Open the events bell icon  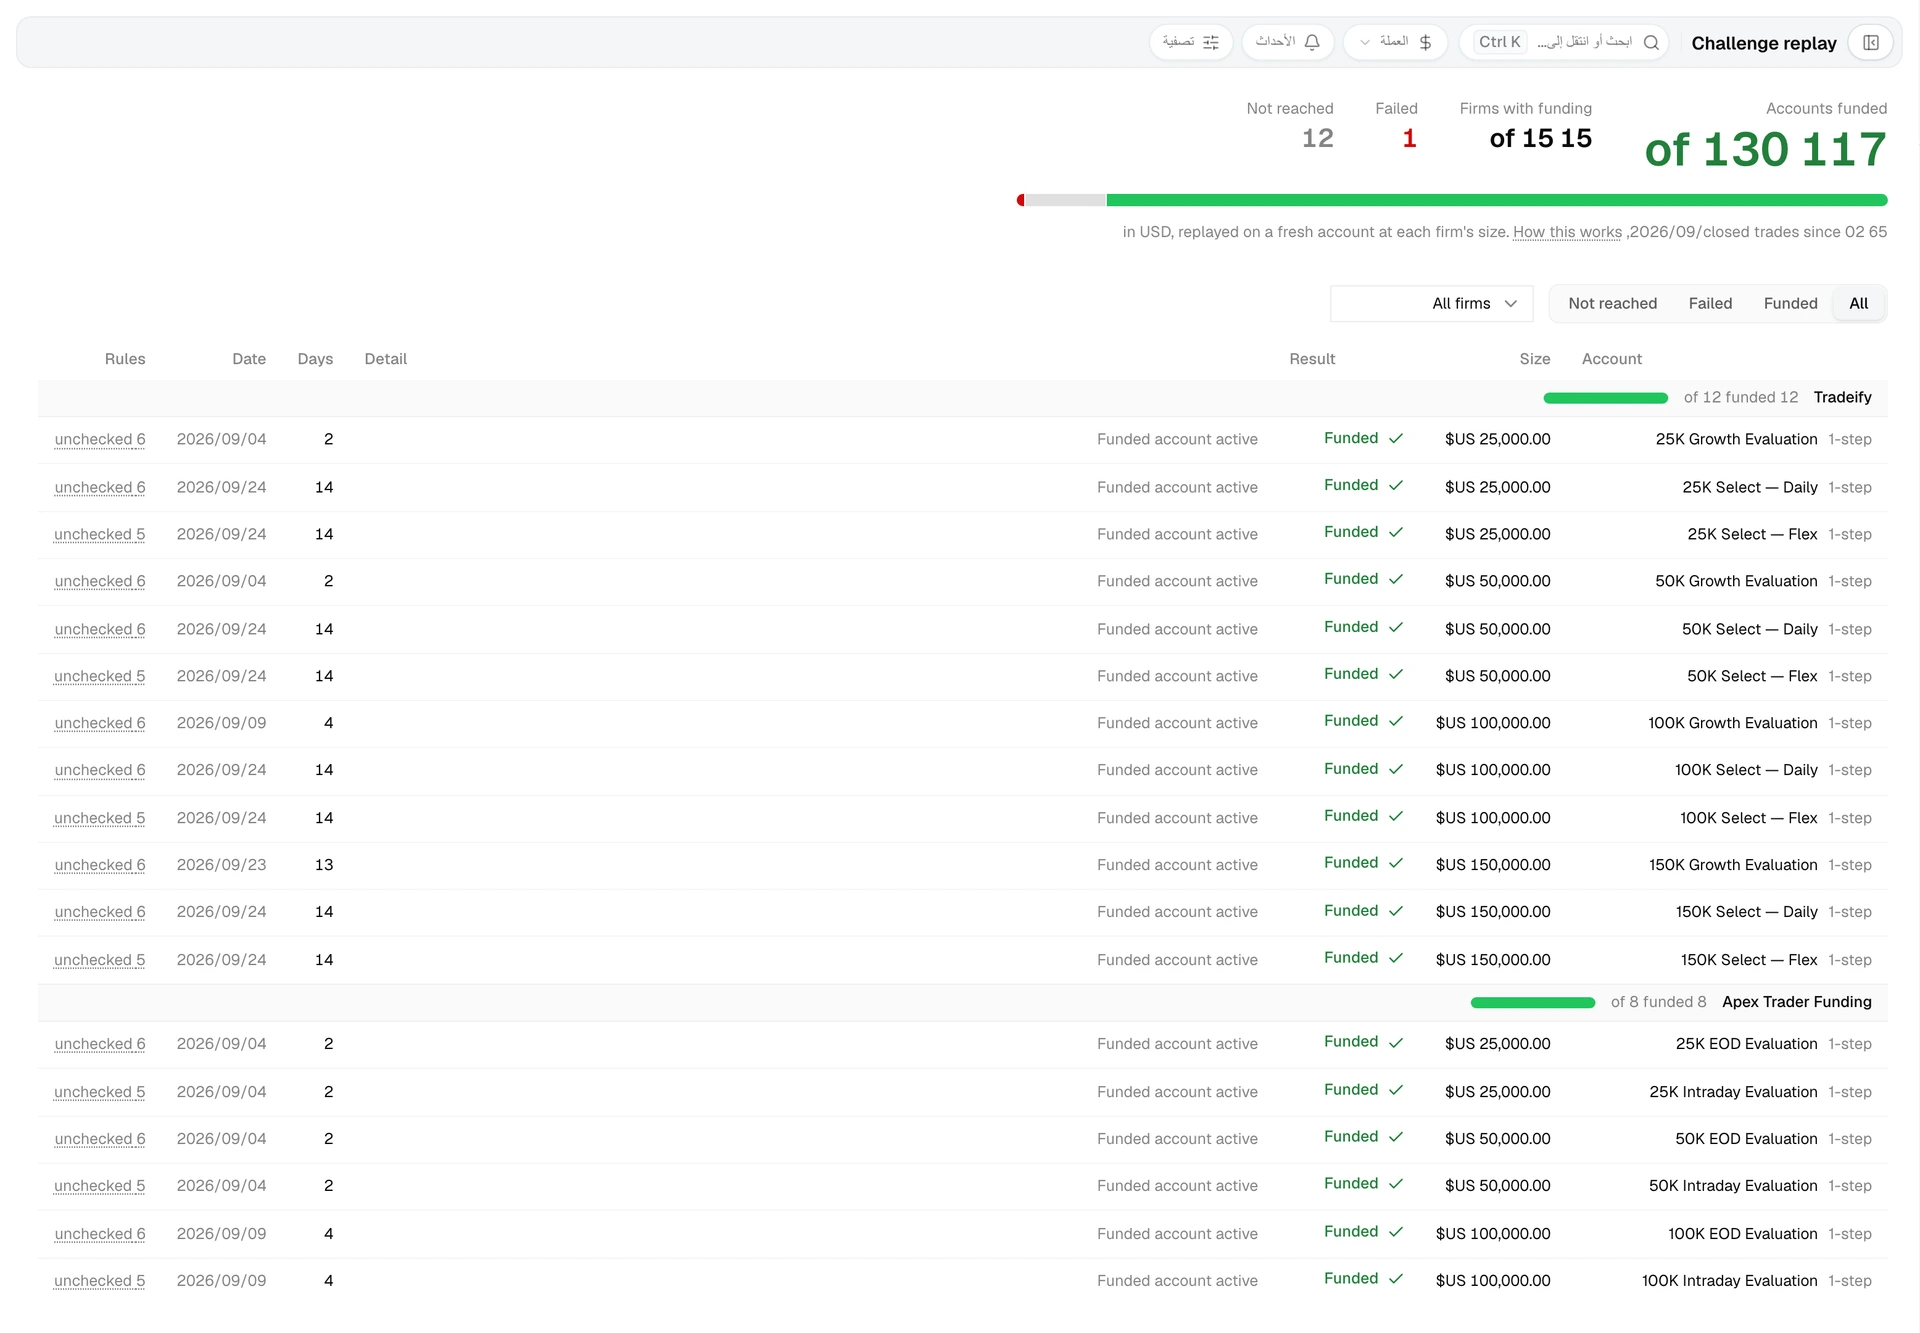click(1312, 42)
